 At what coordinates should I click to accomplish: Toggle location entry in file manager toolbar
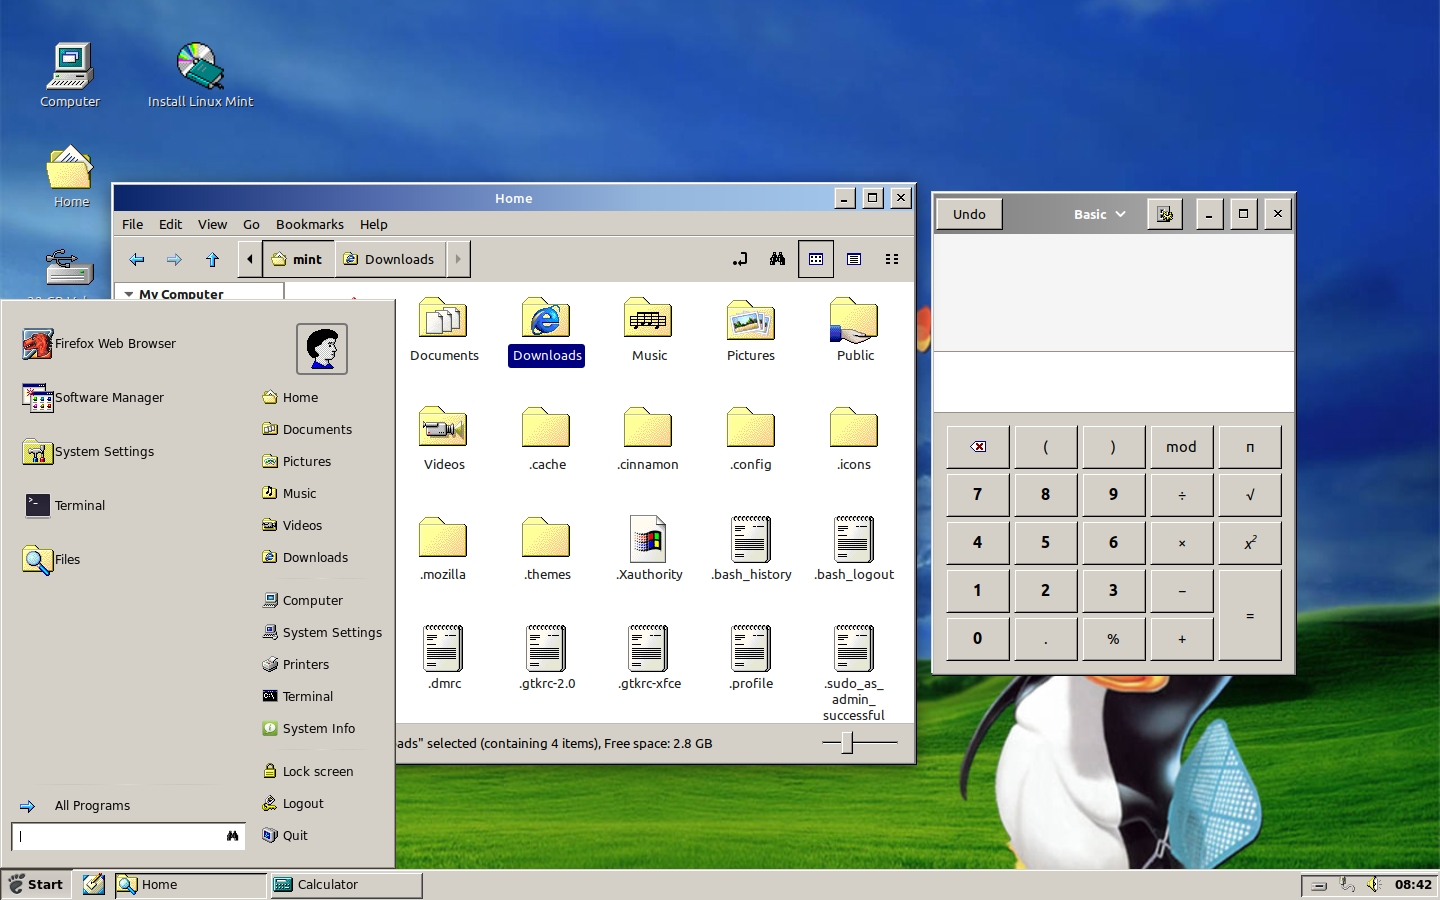(740, 259)
